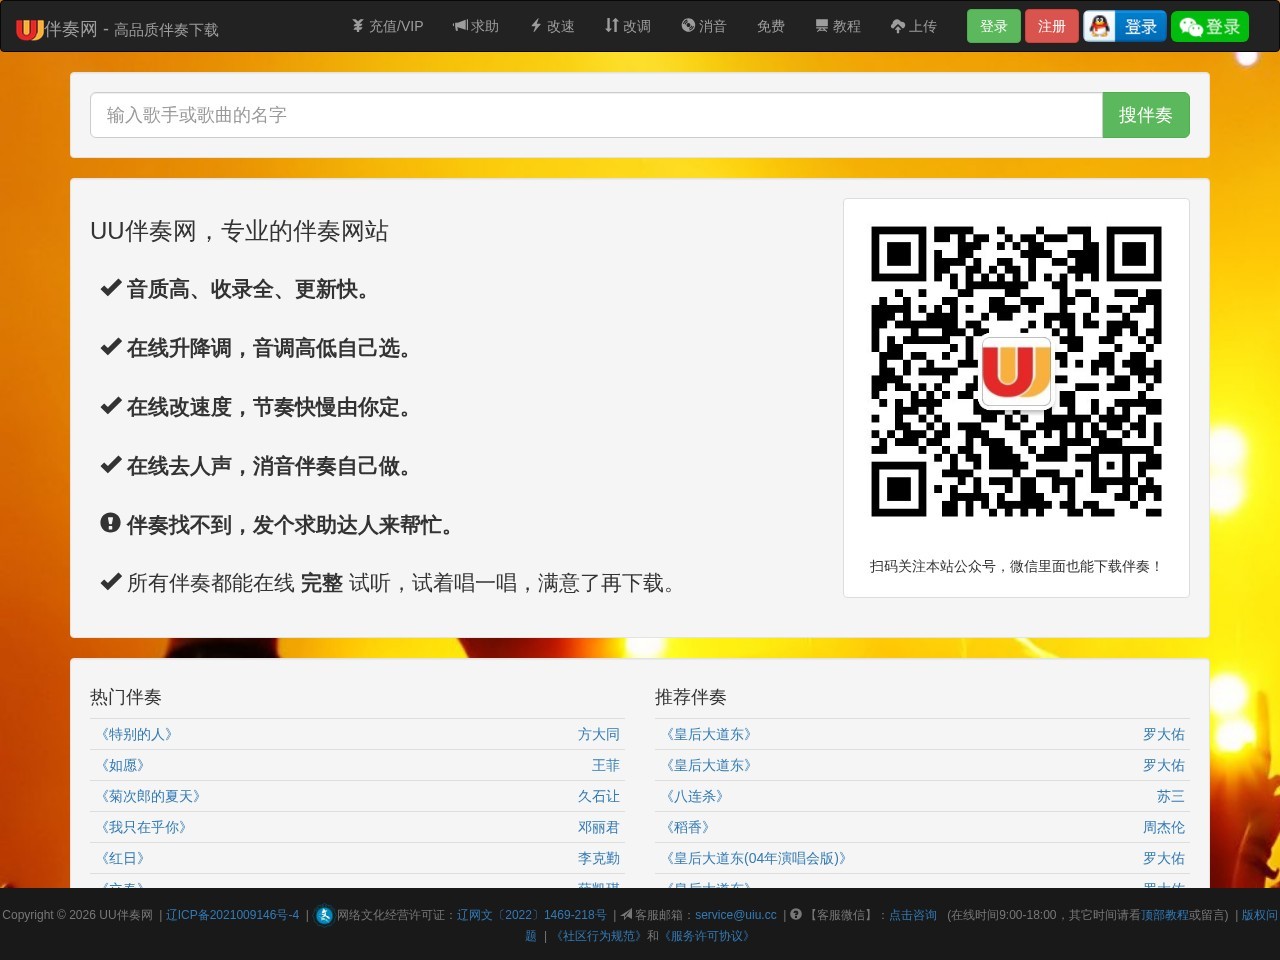Open the 《社区行为规范》 link
The height and width of the screenshot is (960, 1280).
click(x=597, y=936)
